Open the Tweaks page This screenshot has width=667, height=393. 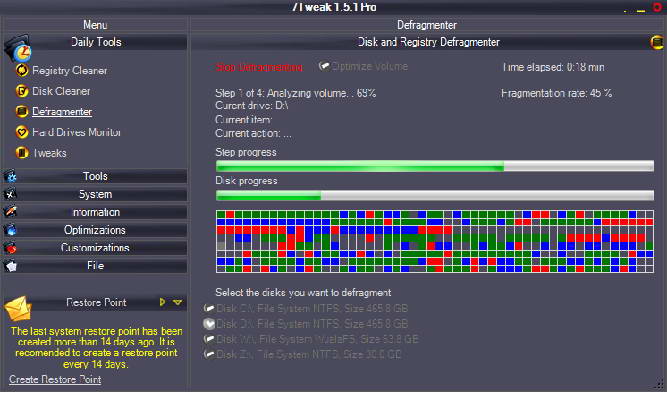click(x=50, y=153)
